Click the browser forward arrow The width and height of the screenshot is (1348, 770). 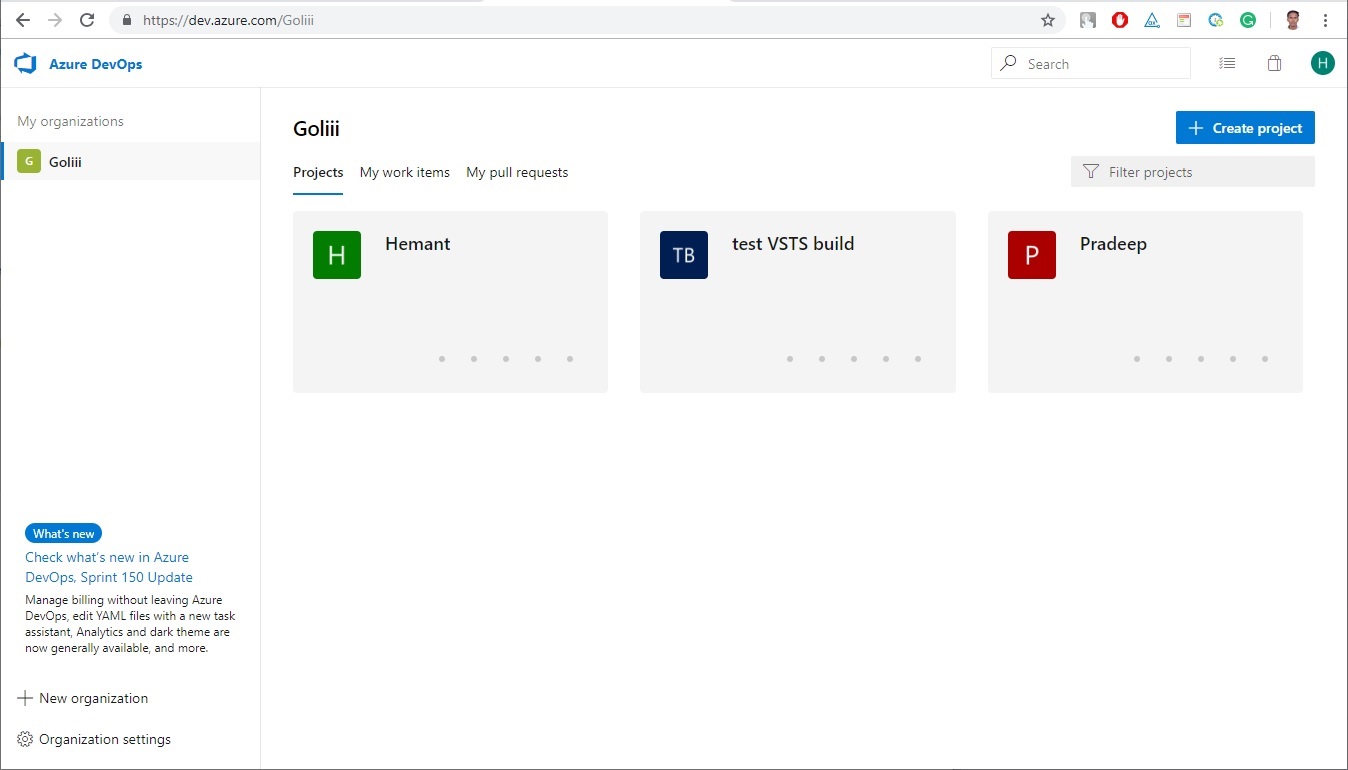click(x=55, y=20)
